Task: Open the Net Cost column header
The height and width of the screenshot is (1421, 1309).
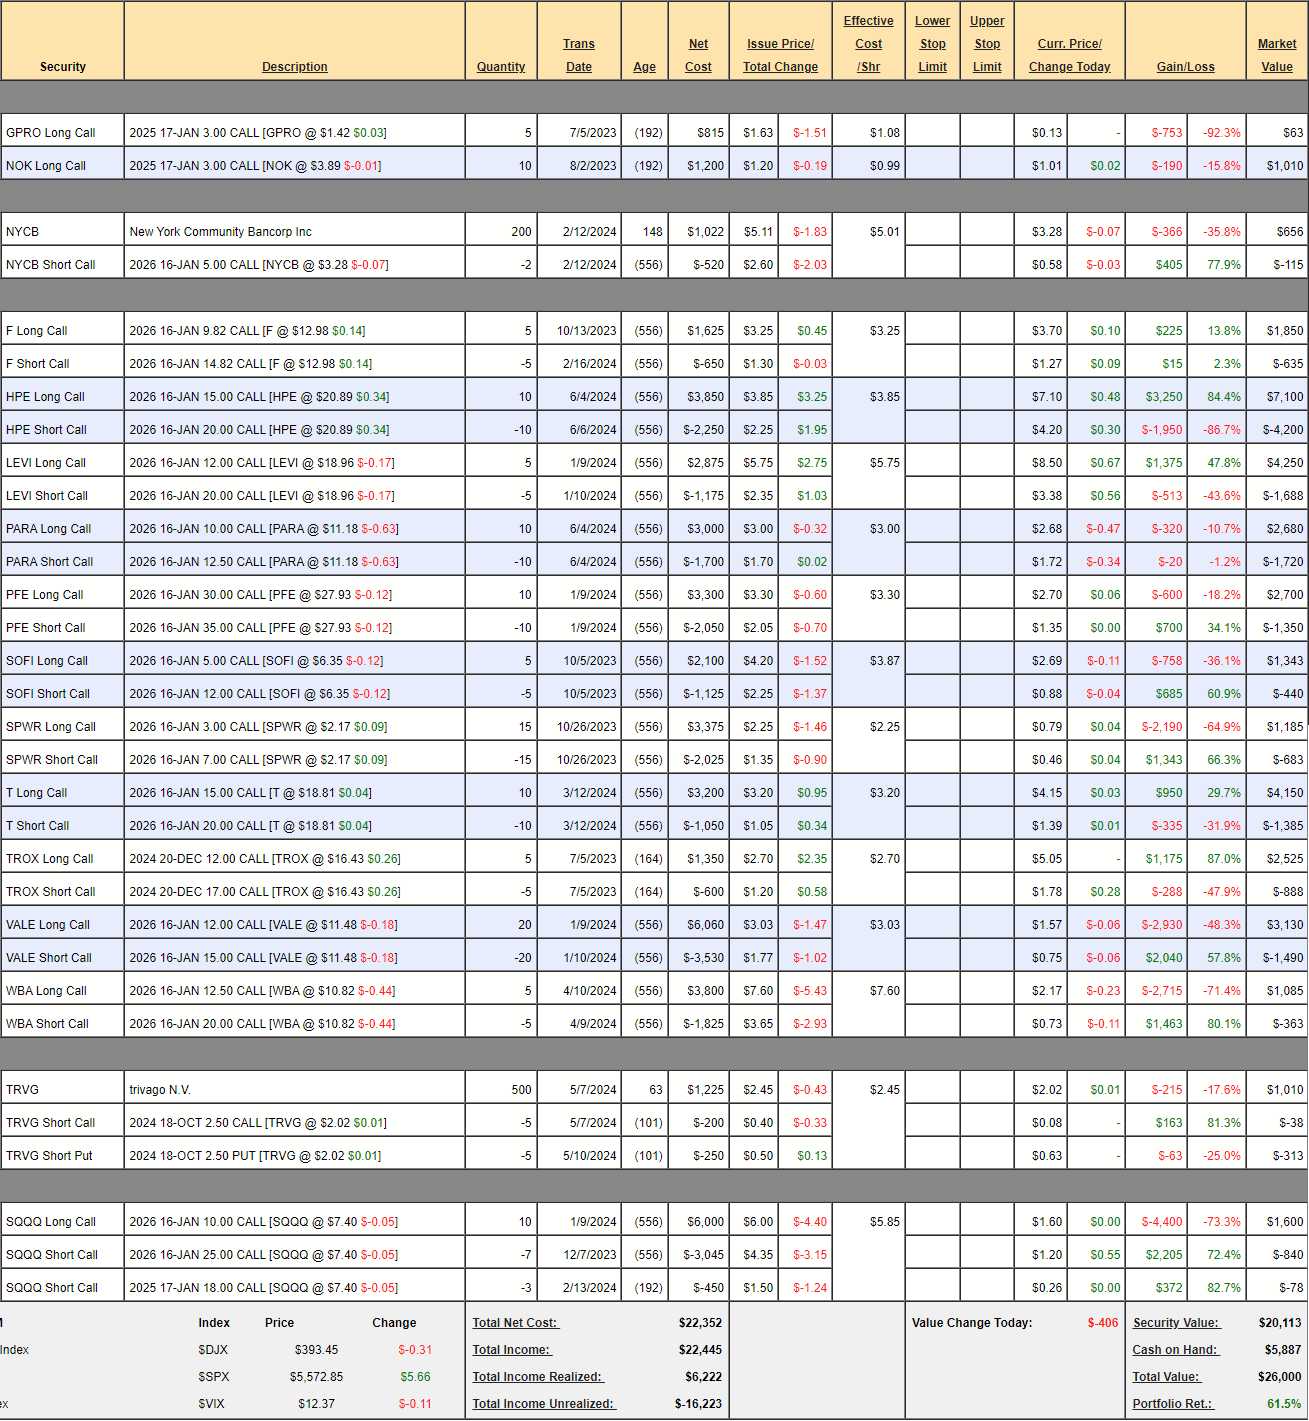Action: pyautogui.click(x=698, y=55)
